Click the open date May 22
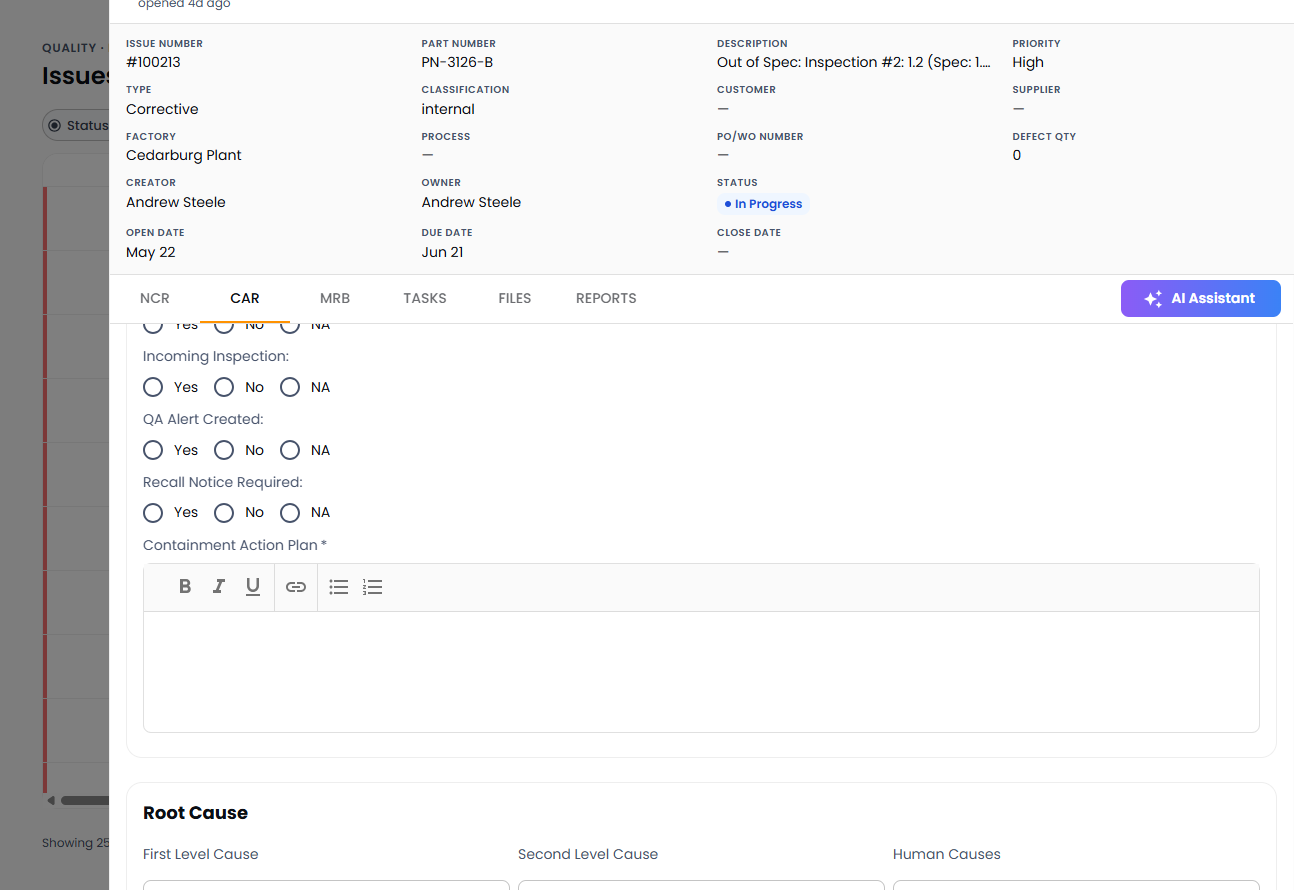This screenshot has width=1294, height=890. (151, 252)
